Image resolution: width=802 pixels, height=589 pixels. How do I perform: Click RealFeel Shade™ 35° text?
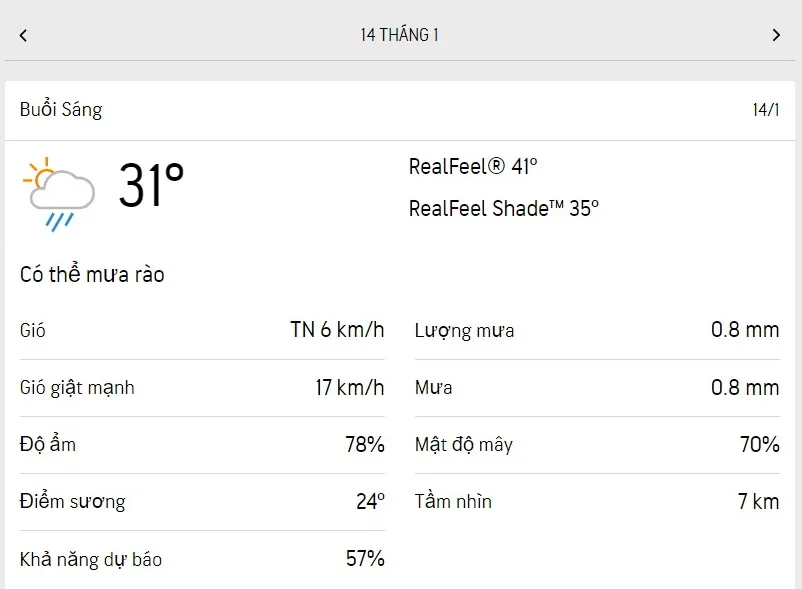tap(503, 208)
